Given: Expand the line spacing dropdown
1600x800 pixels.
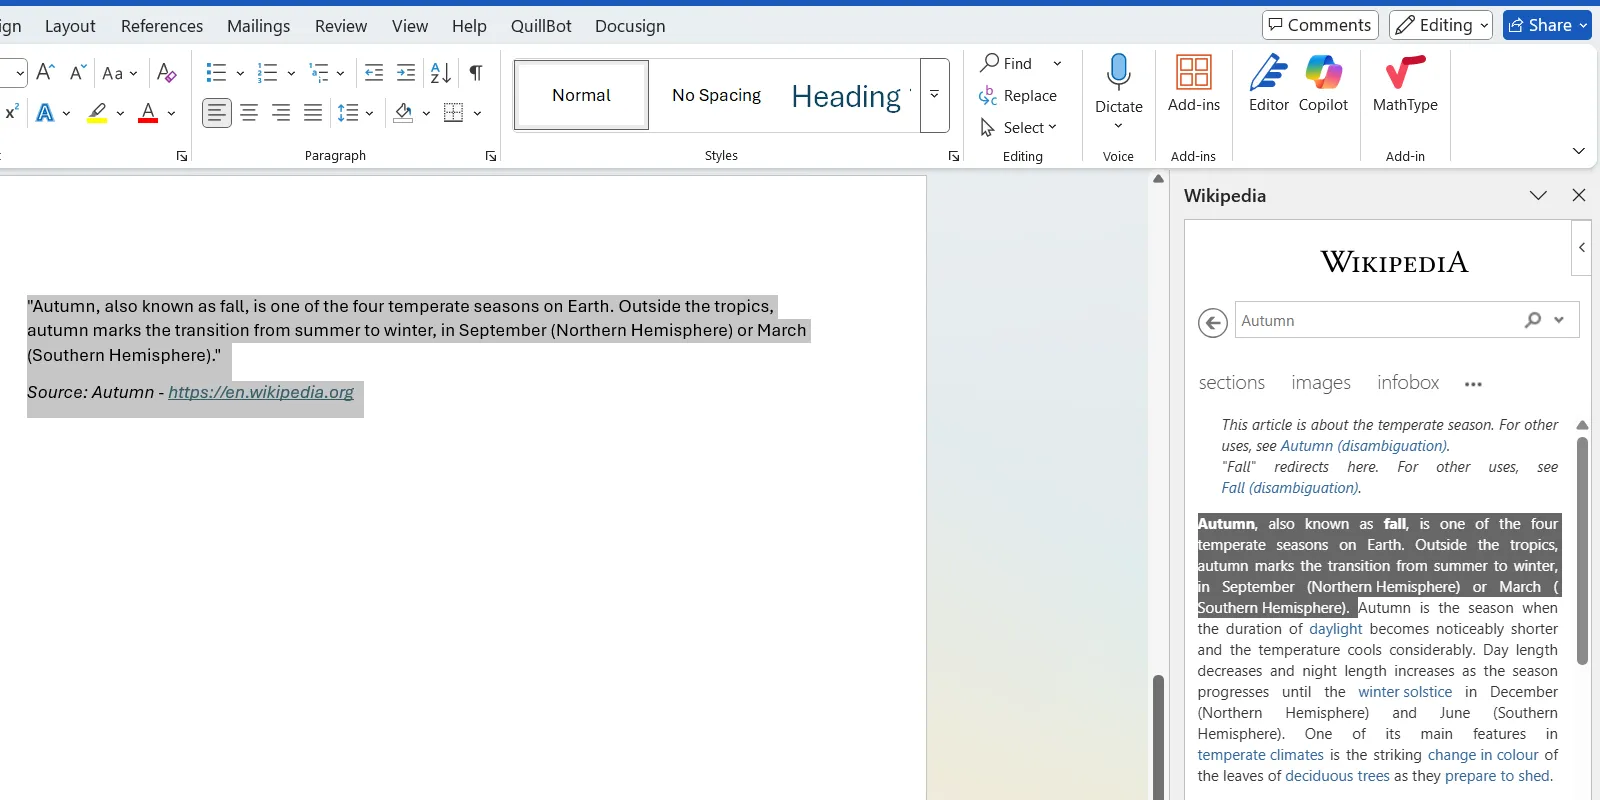Looking at the screenshot, I should [x=369, y=113].
